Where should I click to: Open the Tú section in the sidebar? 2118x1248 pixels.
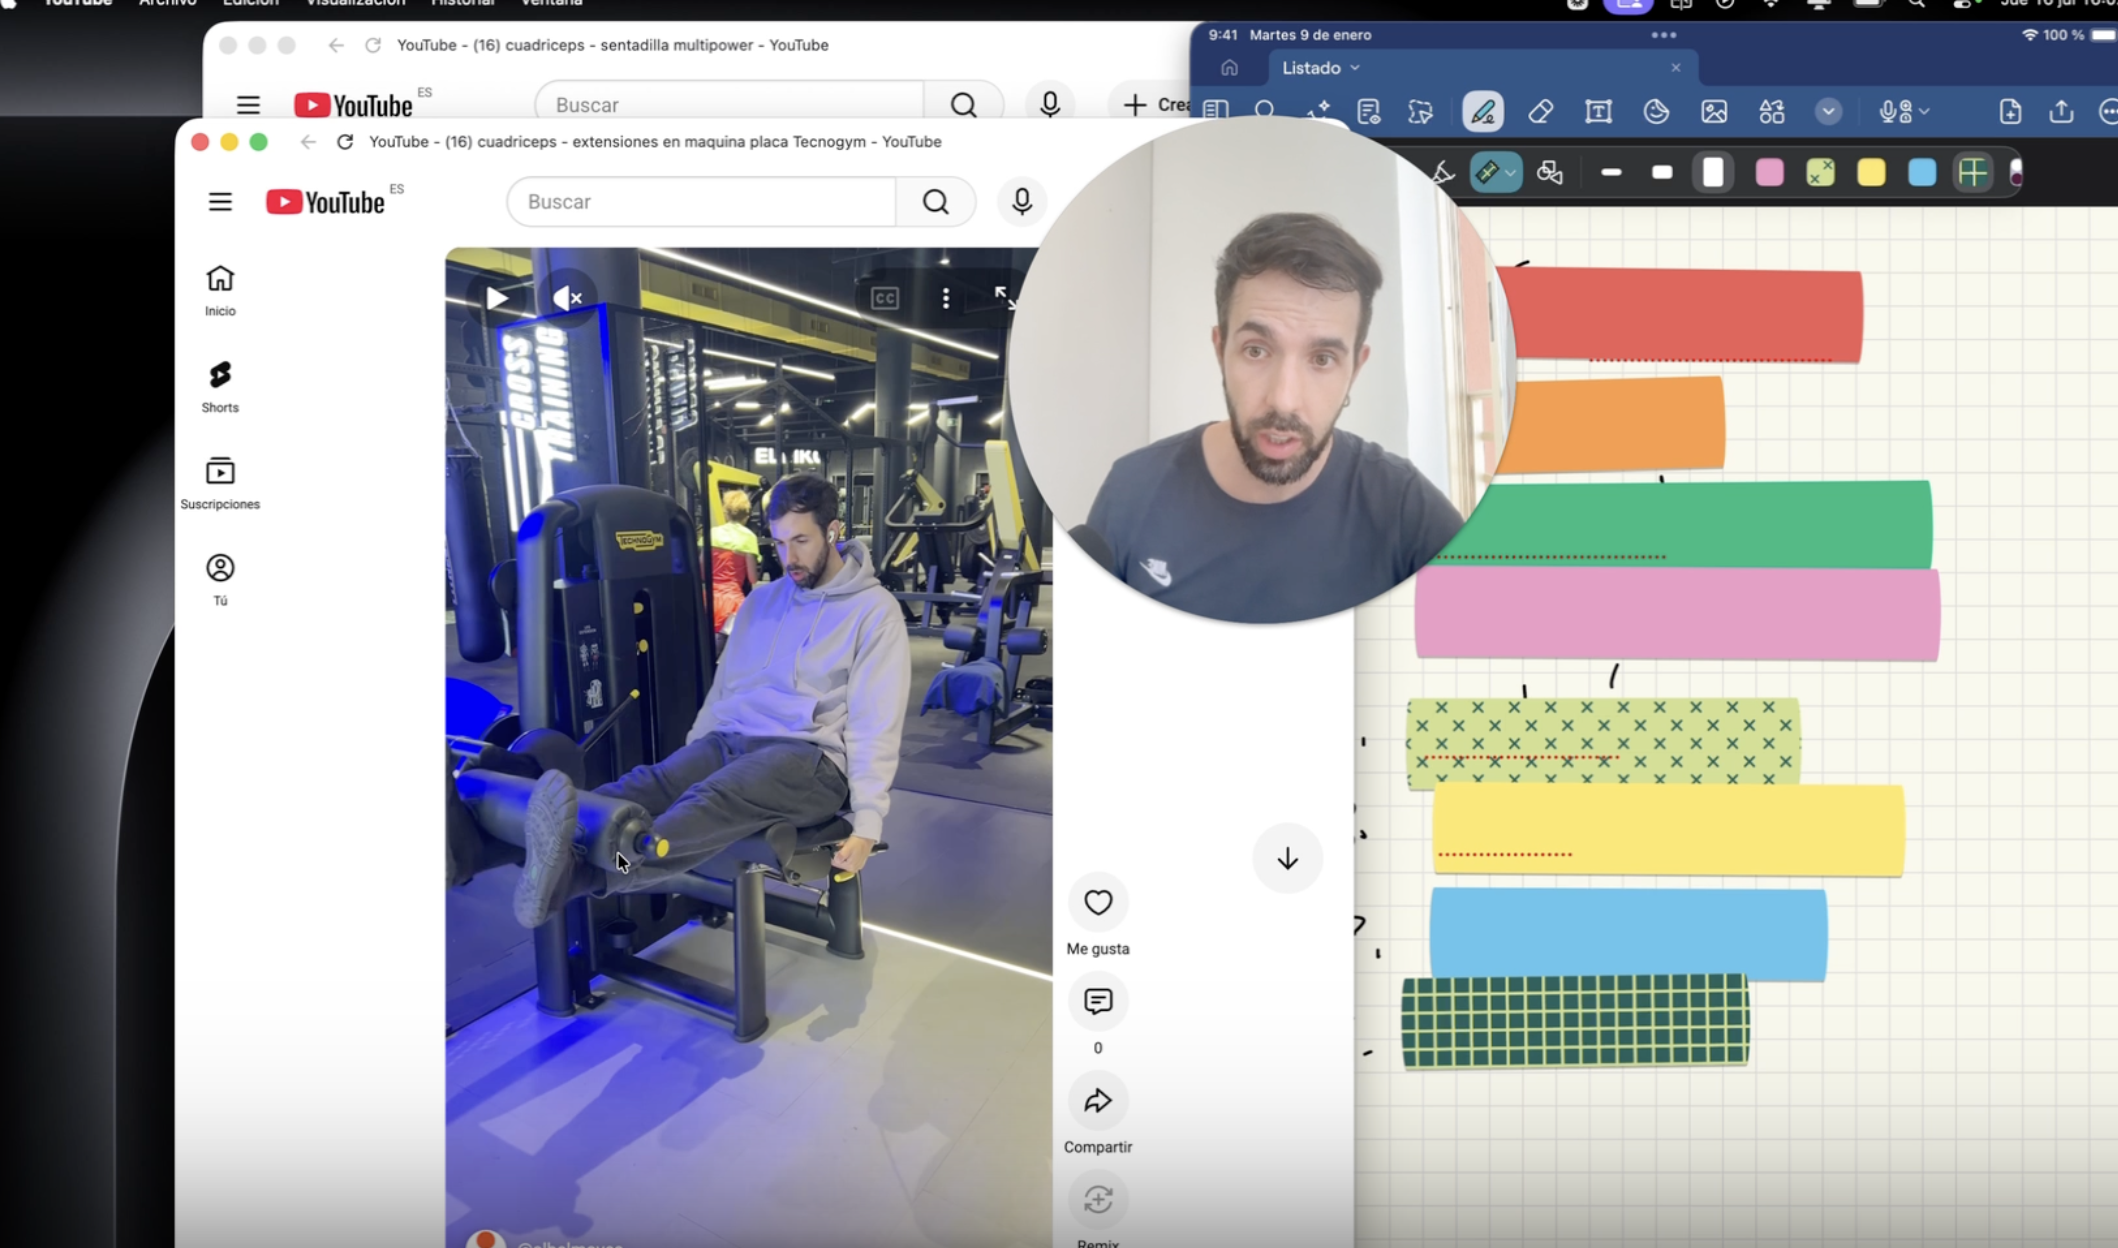coord(220,580)
